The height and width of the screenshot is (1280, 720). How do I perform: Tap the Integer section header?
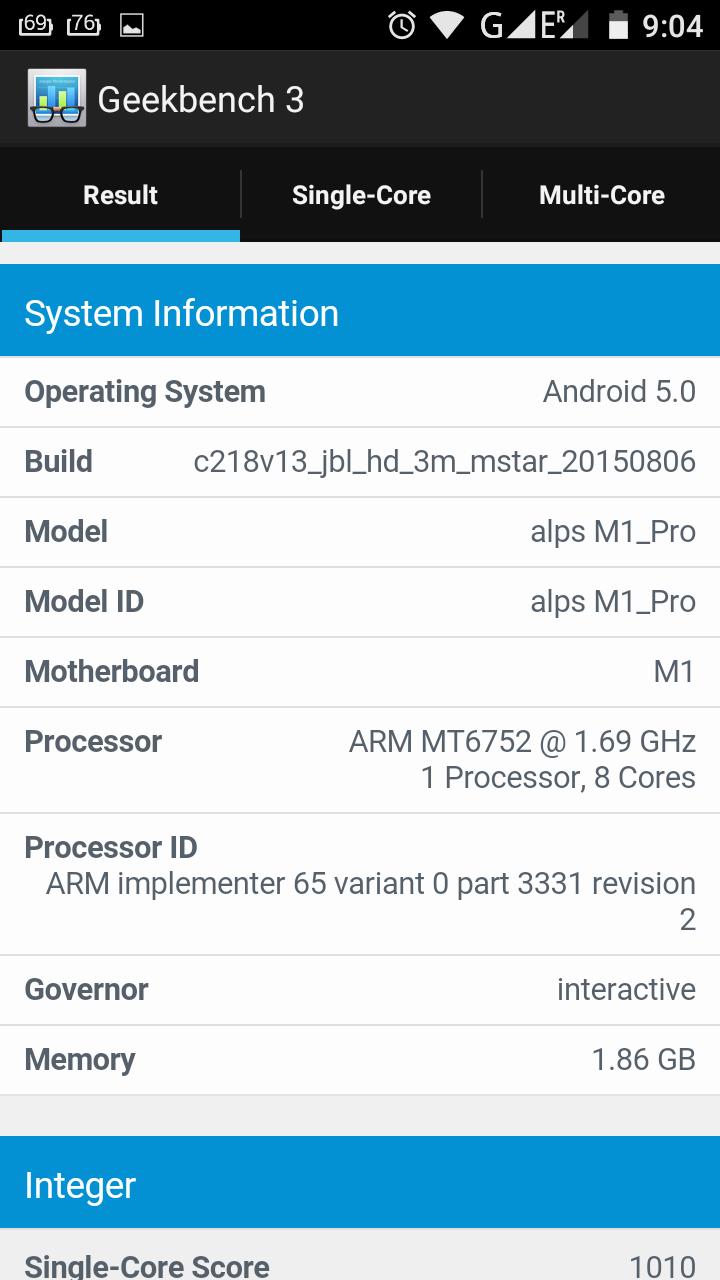tap(360, 1185)
